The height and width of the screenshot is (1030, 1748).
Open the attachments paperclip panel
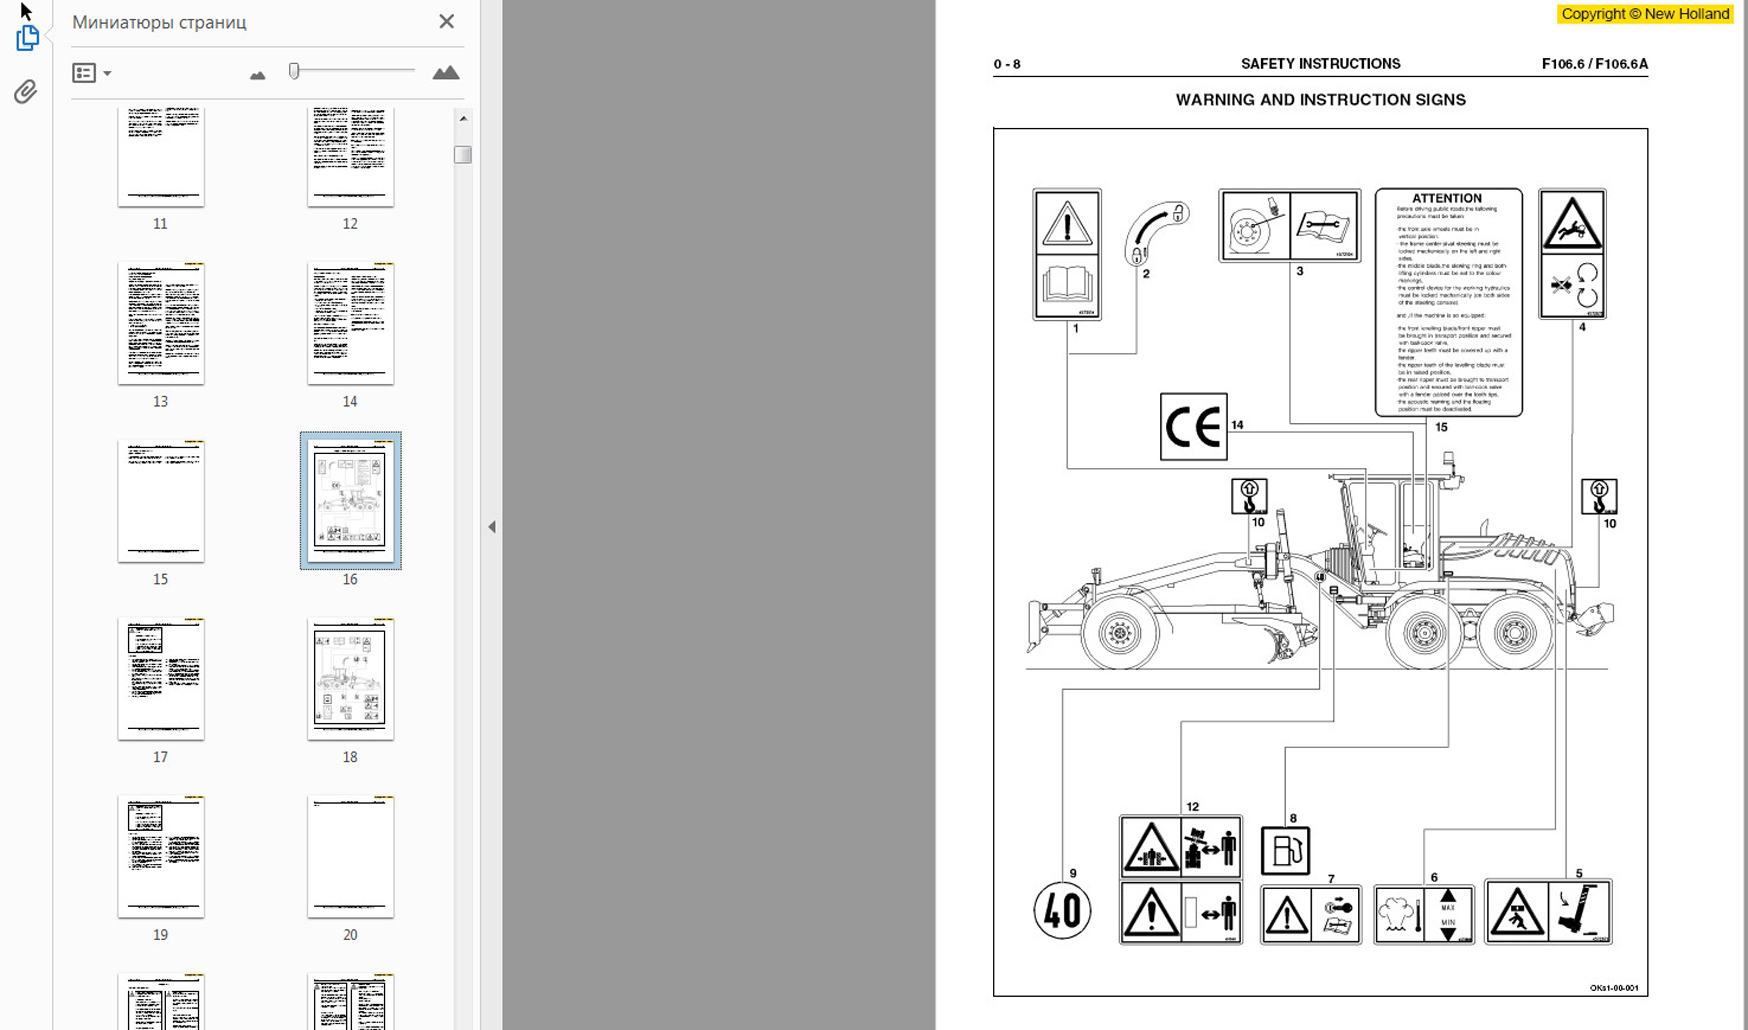coord(26,92)
